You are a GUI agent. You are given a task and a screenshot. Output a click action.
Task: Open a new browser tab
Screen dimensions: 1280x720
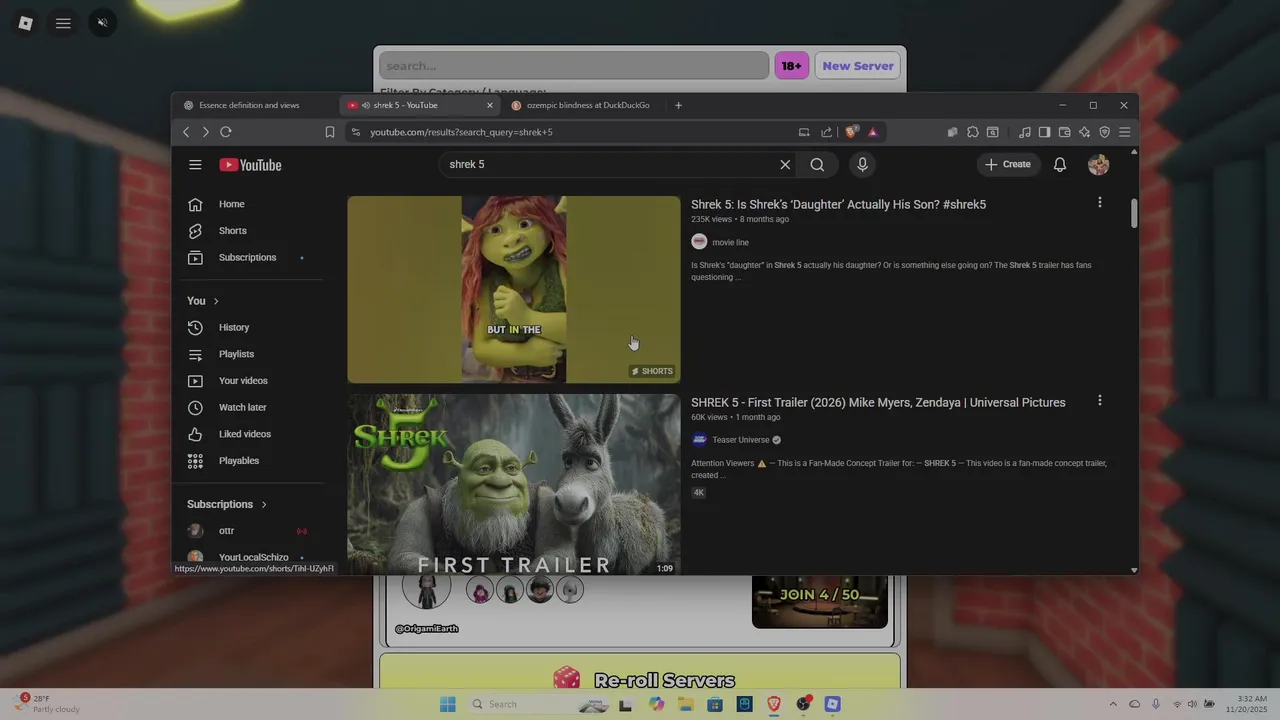(x=678, y=105)
